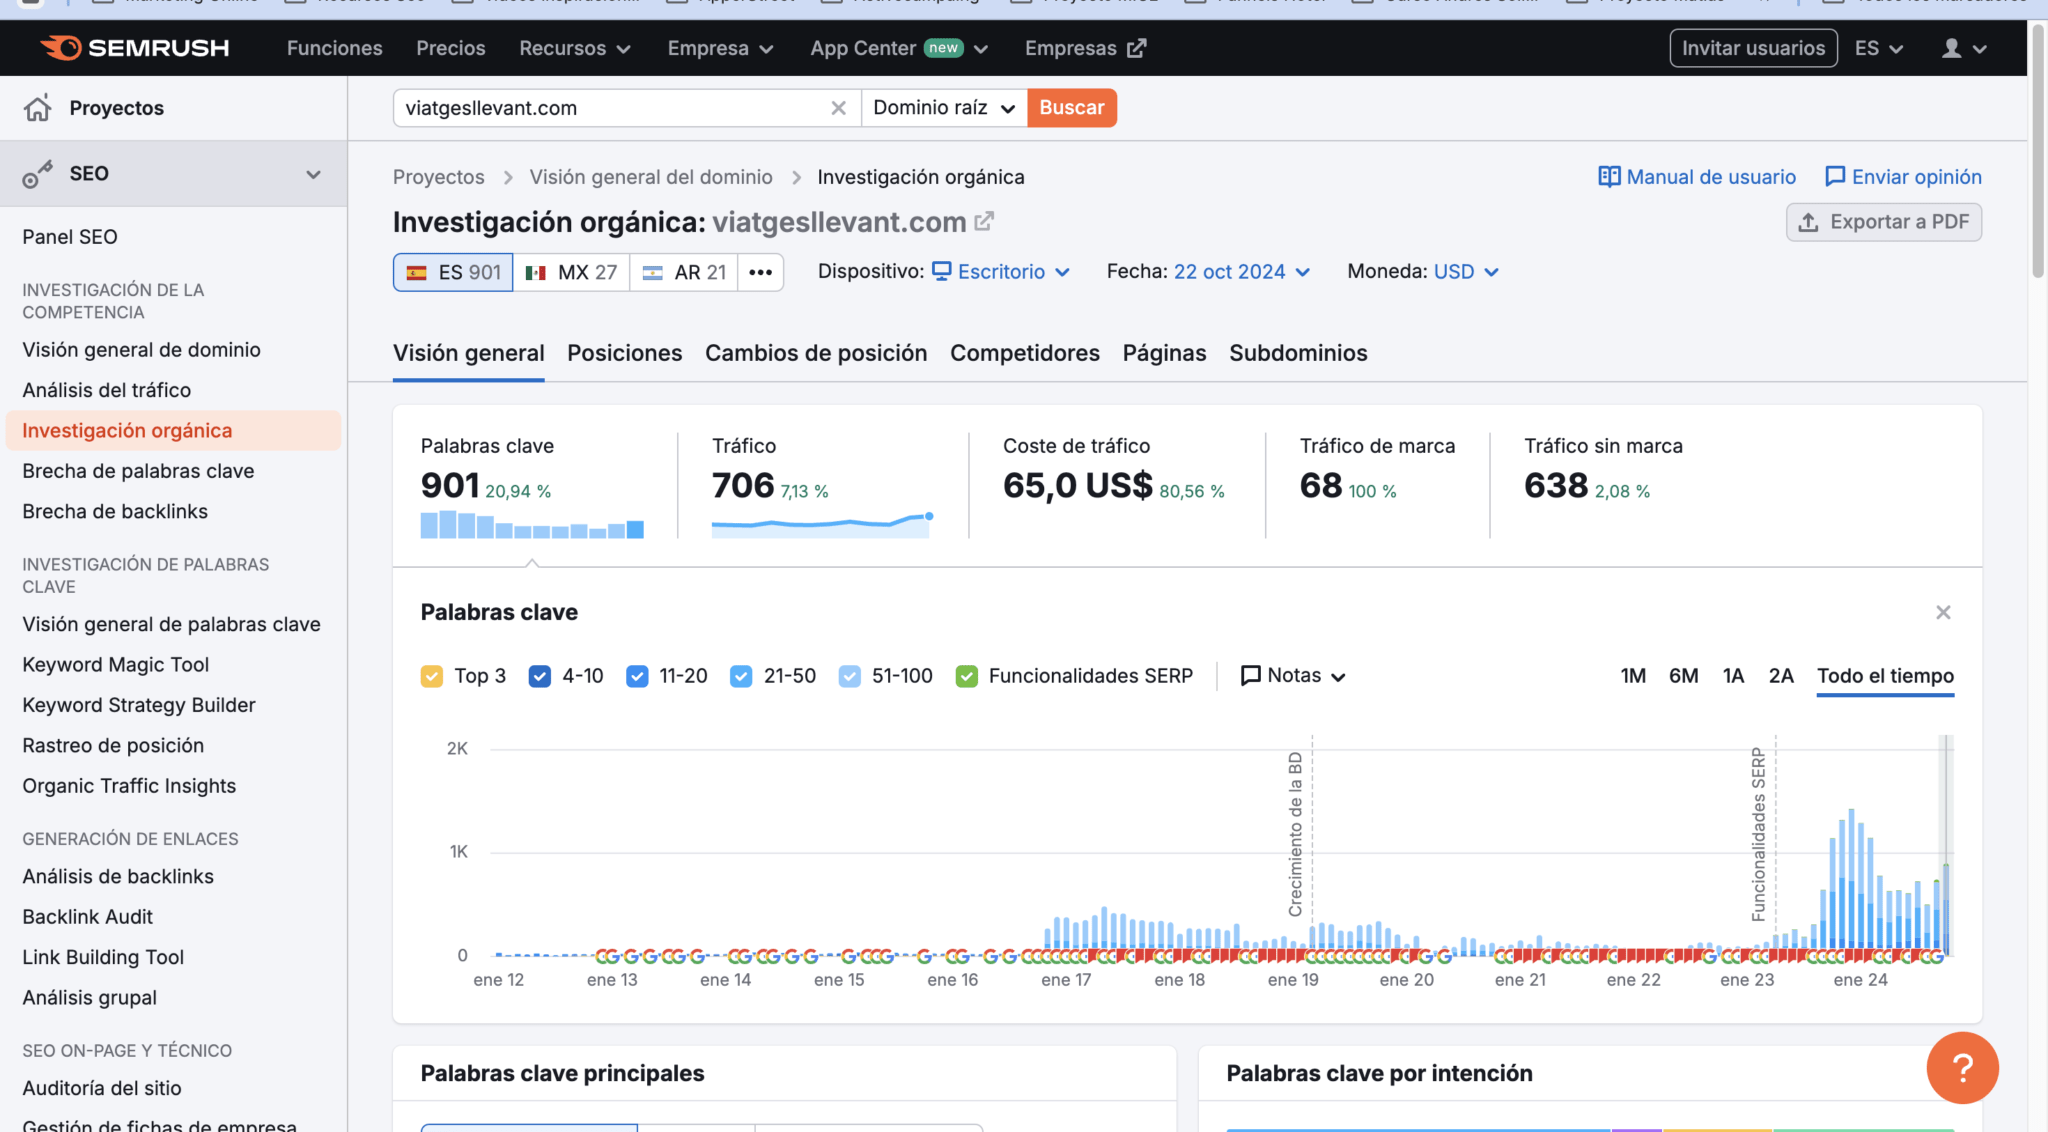Image resolution: width=2048 pixels, height=1132 pixels.
Task: Clear the domain search field
Action: [x=839, y=108]
